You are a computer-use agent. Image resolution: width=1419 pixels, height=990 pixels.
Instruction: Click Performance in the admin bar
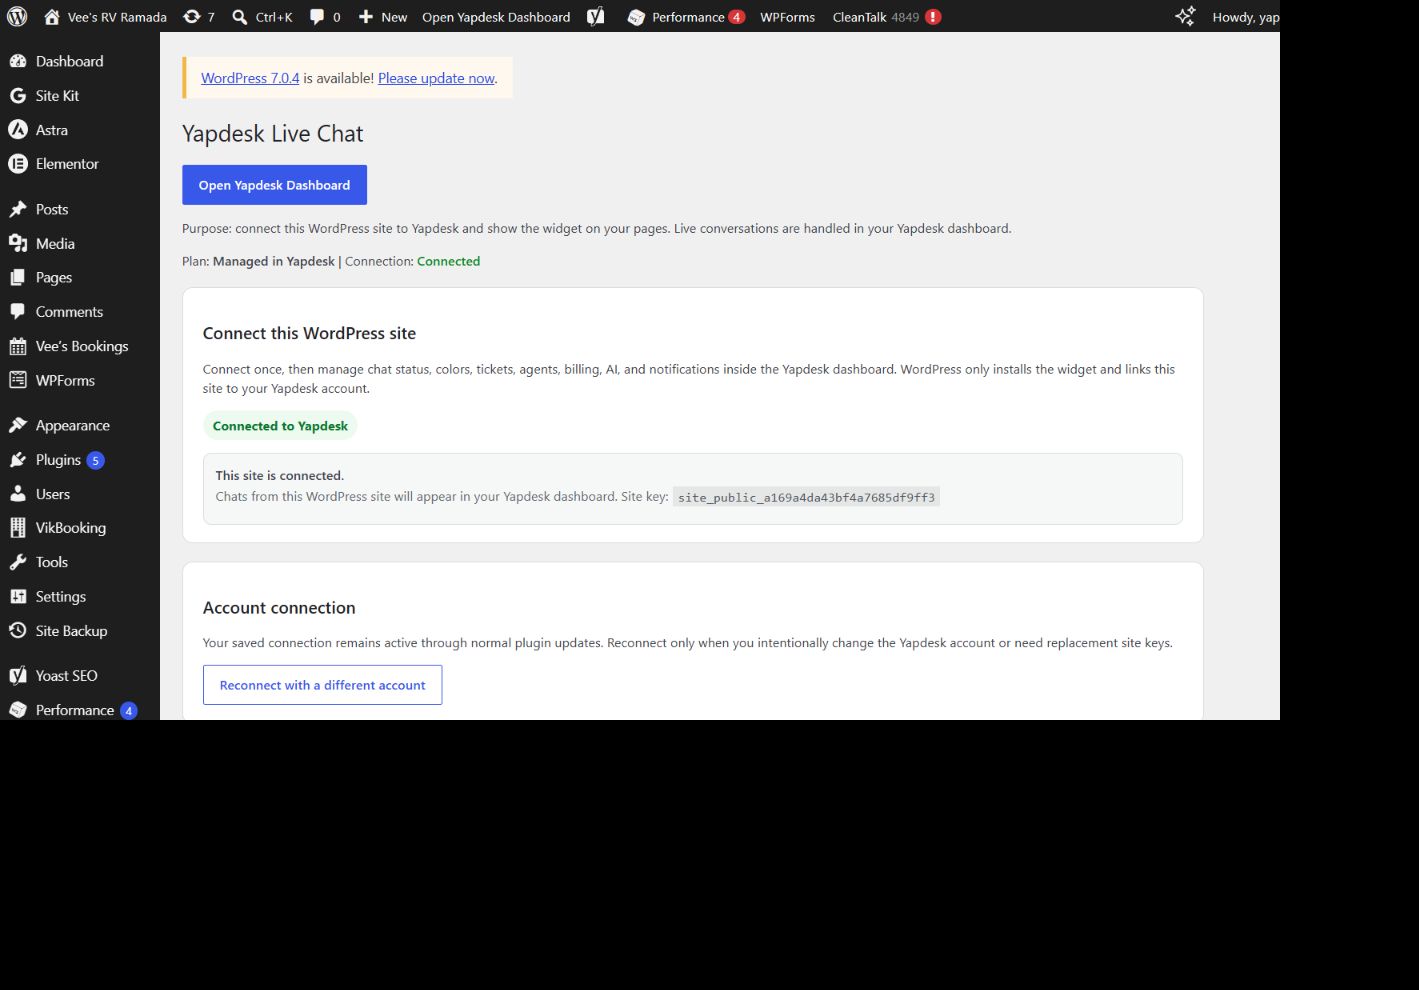[x=685, y=17]
